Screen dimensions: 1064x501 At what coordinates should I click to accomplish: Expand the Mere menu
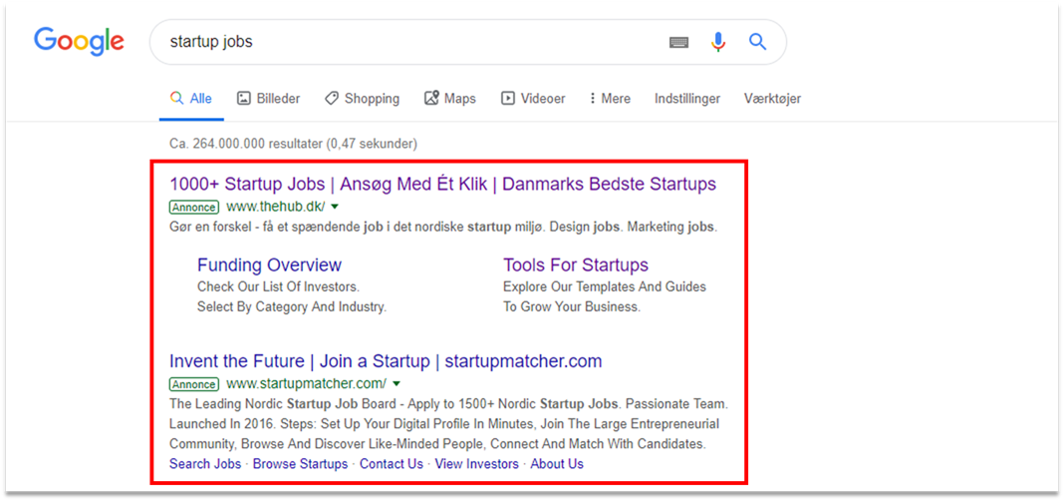609,98
